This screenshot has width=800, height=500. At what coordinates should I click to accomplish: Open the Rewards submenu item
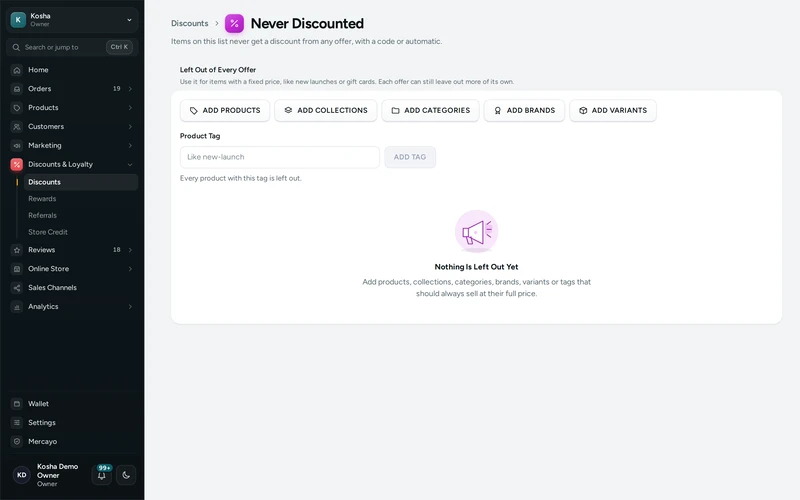point(42,199)
